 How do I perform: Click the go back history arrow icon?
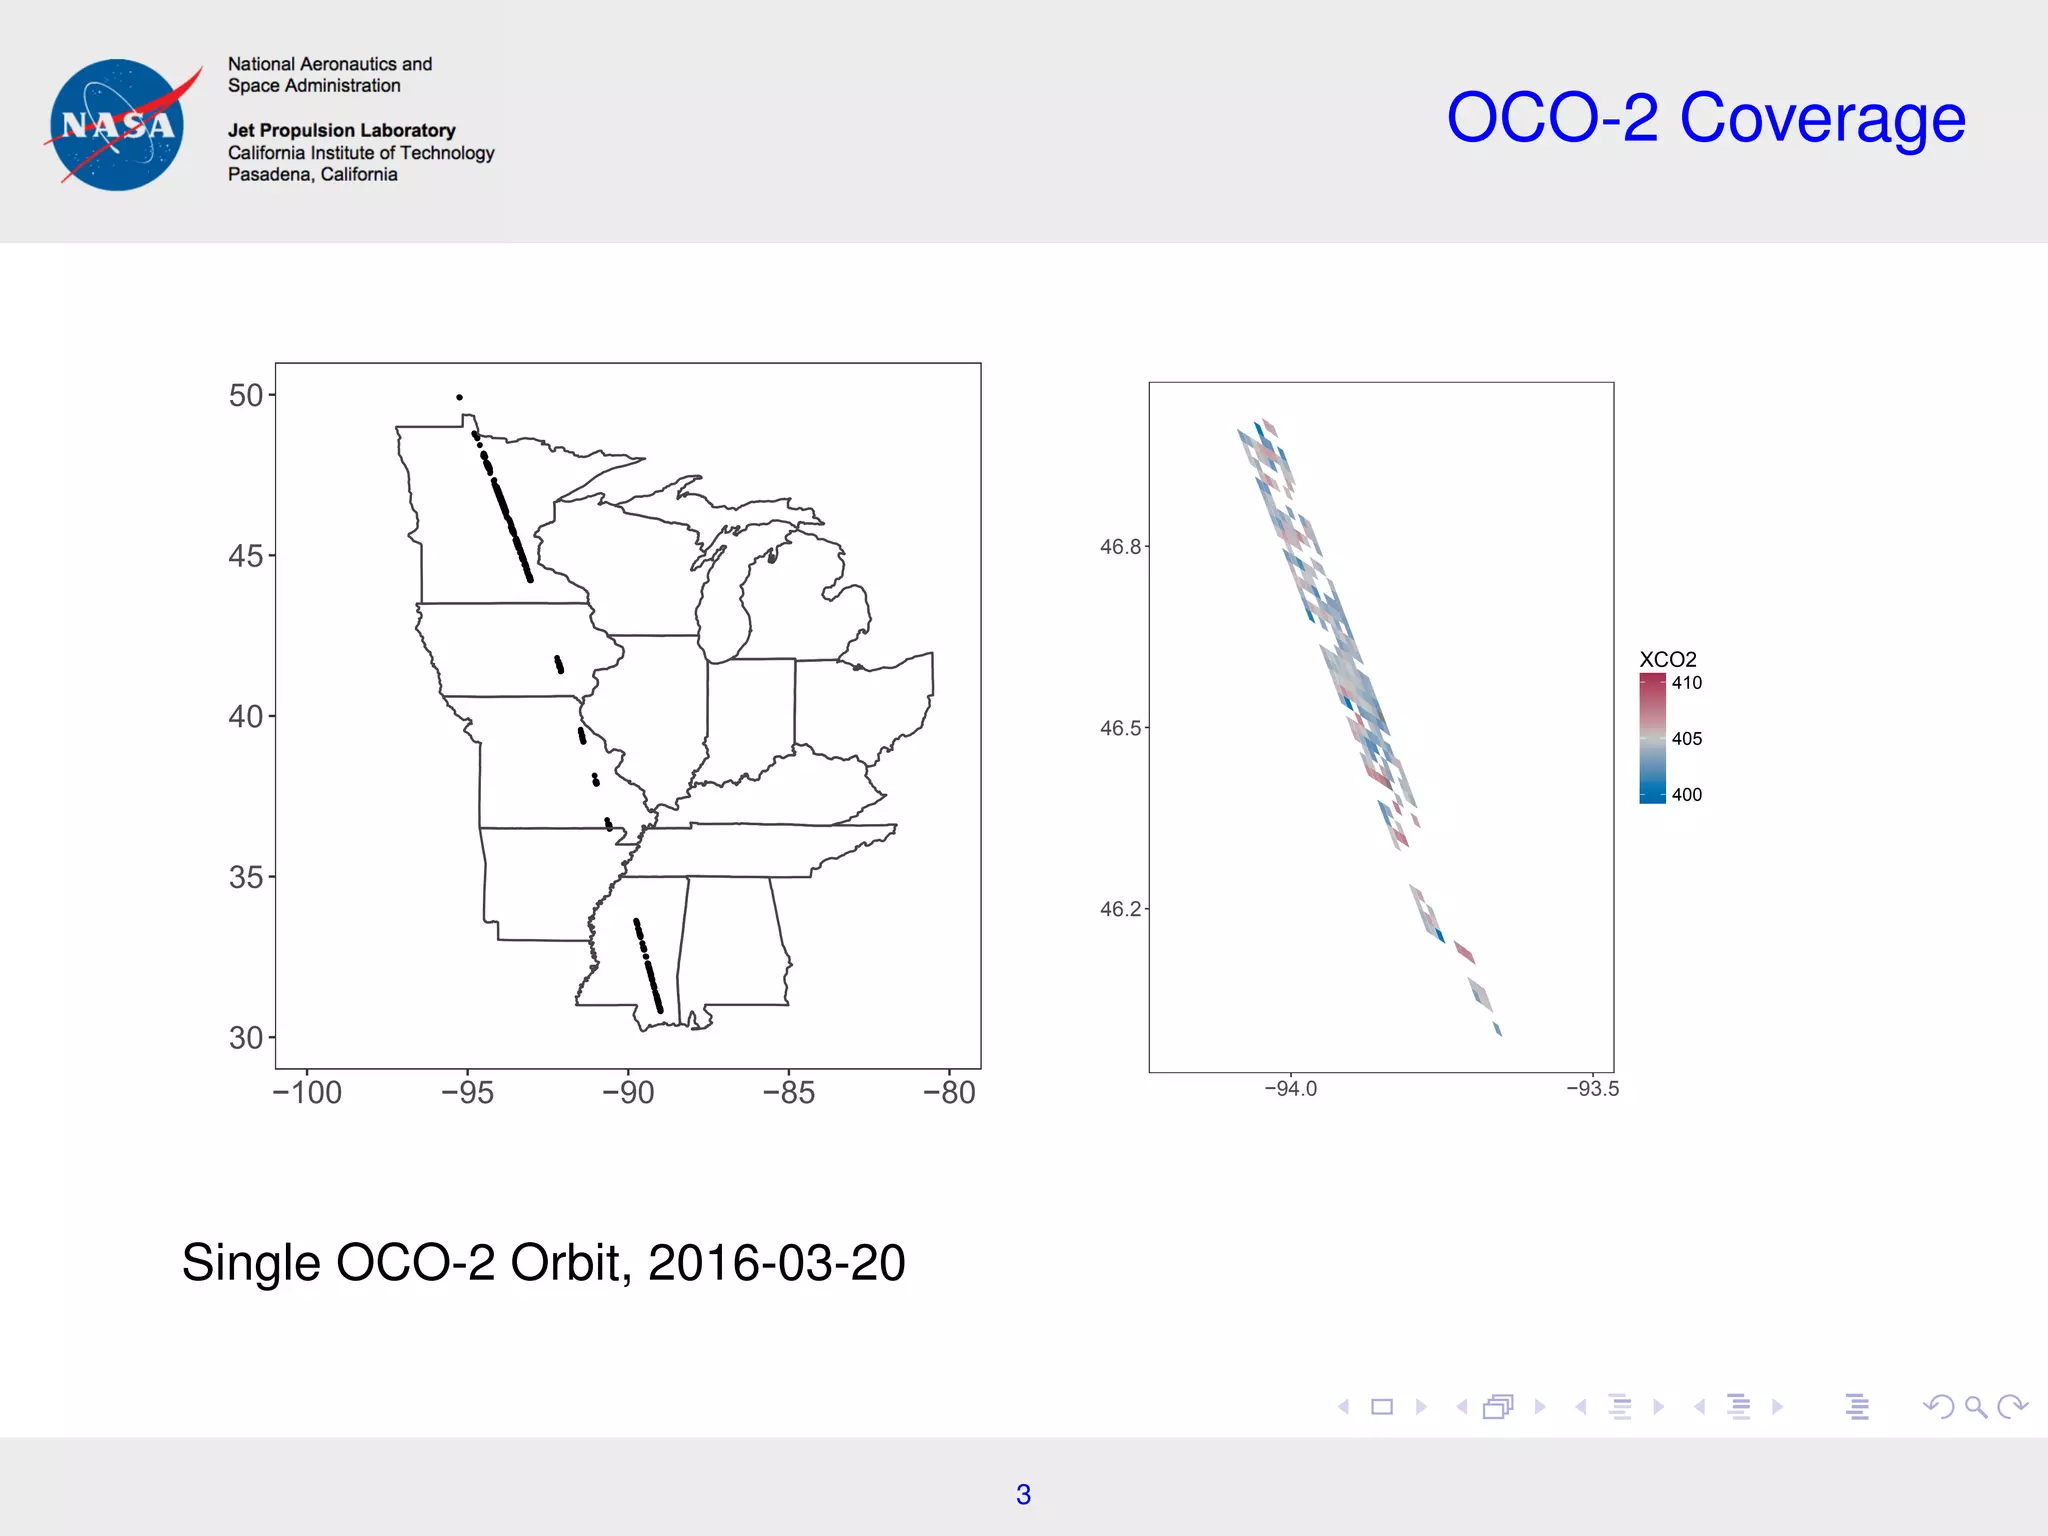[x=1939, y=1407]
